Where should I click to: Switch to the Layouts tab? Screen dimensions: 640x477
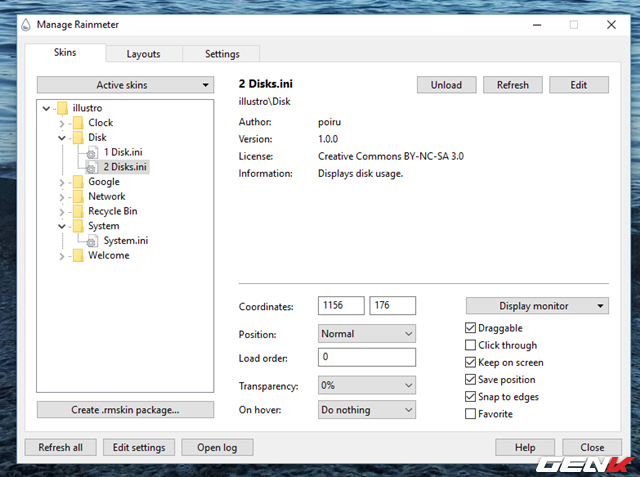click(x=143, y=54)
